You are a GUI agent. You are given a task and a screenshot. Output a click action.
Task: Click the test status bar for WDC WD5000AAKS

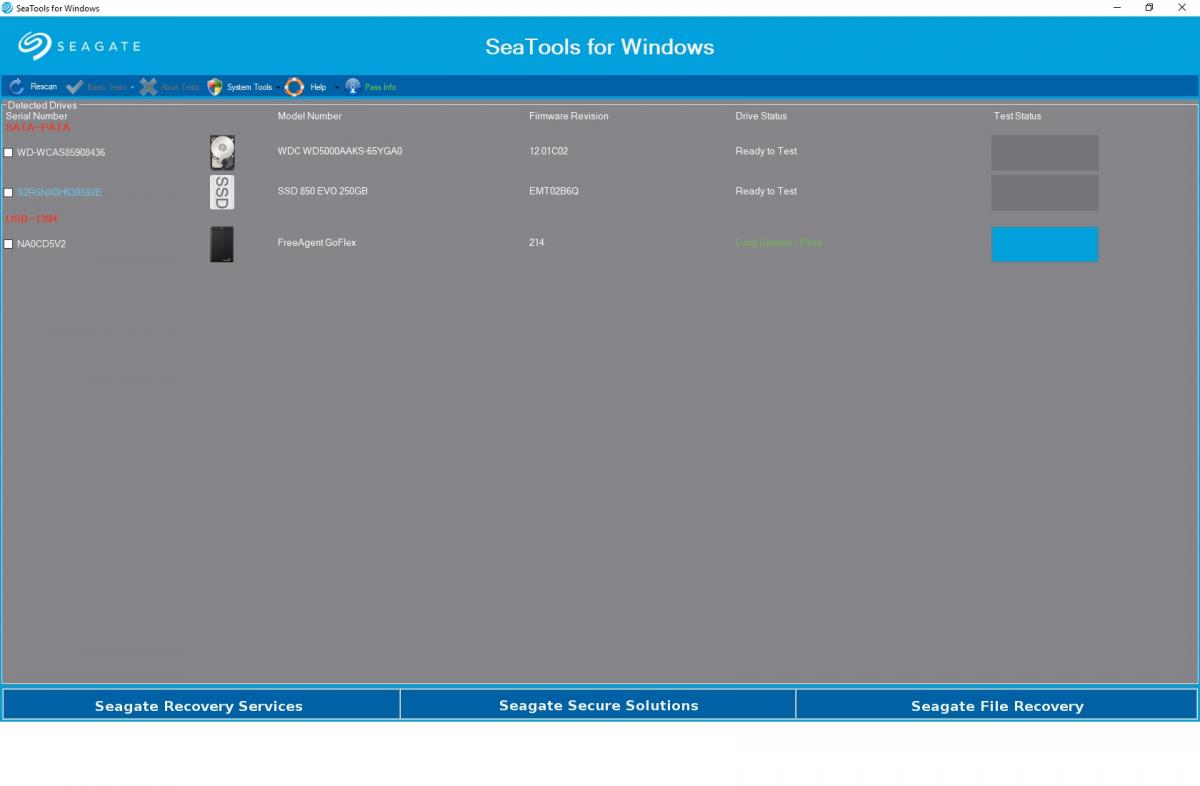pyautogui.click(x=1045, y=153)
